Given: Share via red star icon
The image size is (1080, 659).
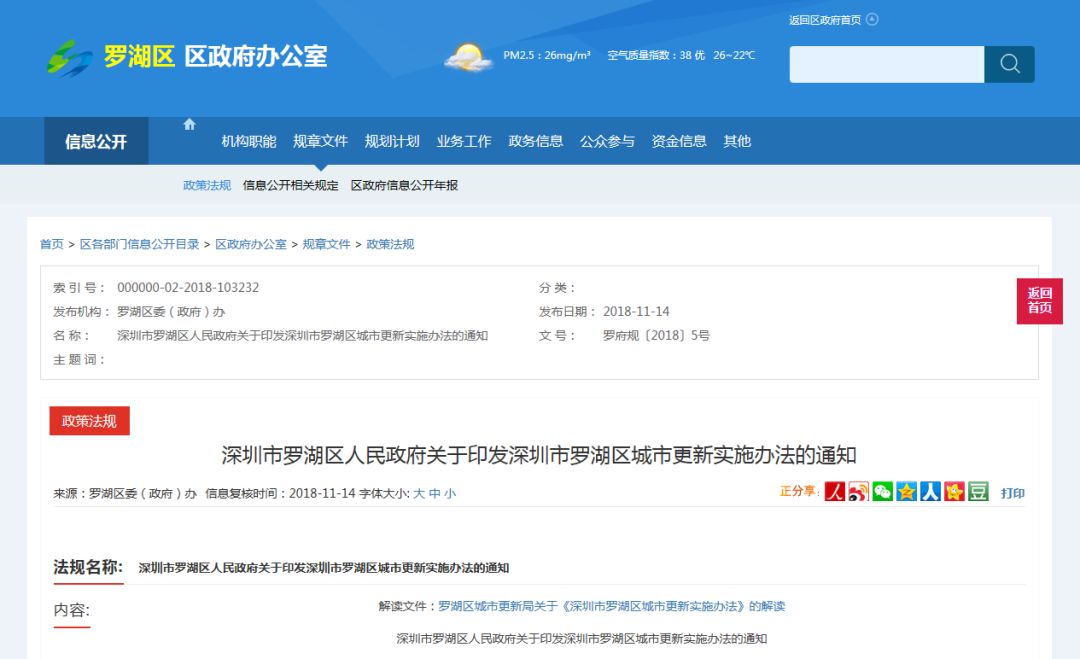Looking at the screenshot, I should (954, 492).
